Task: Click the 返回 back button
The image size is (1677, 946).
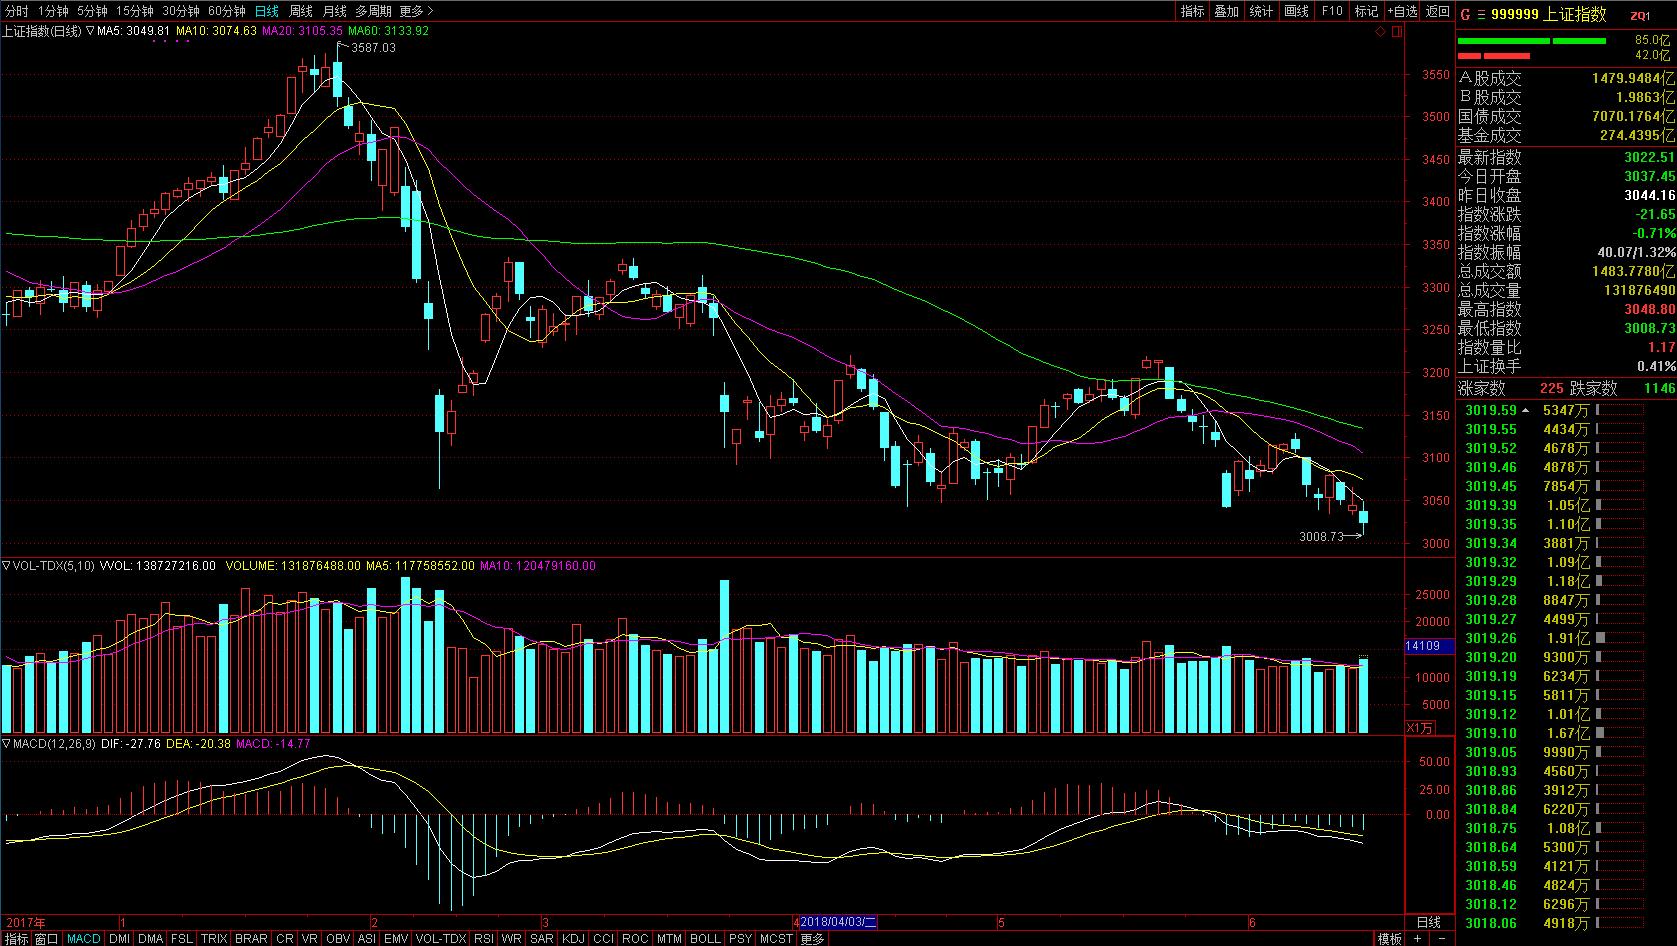Action: pos(1438,11)
